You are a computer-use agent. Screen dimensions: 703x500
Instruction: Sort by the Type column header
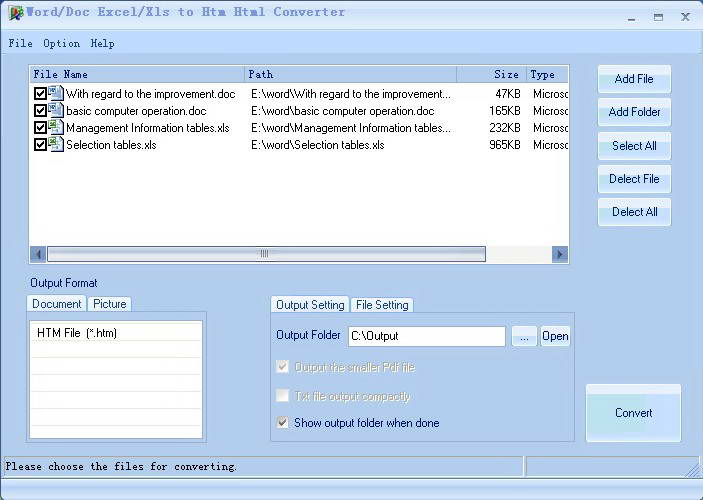[x=547, y=74]
